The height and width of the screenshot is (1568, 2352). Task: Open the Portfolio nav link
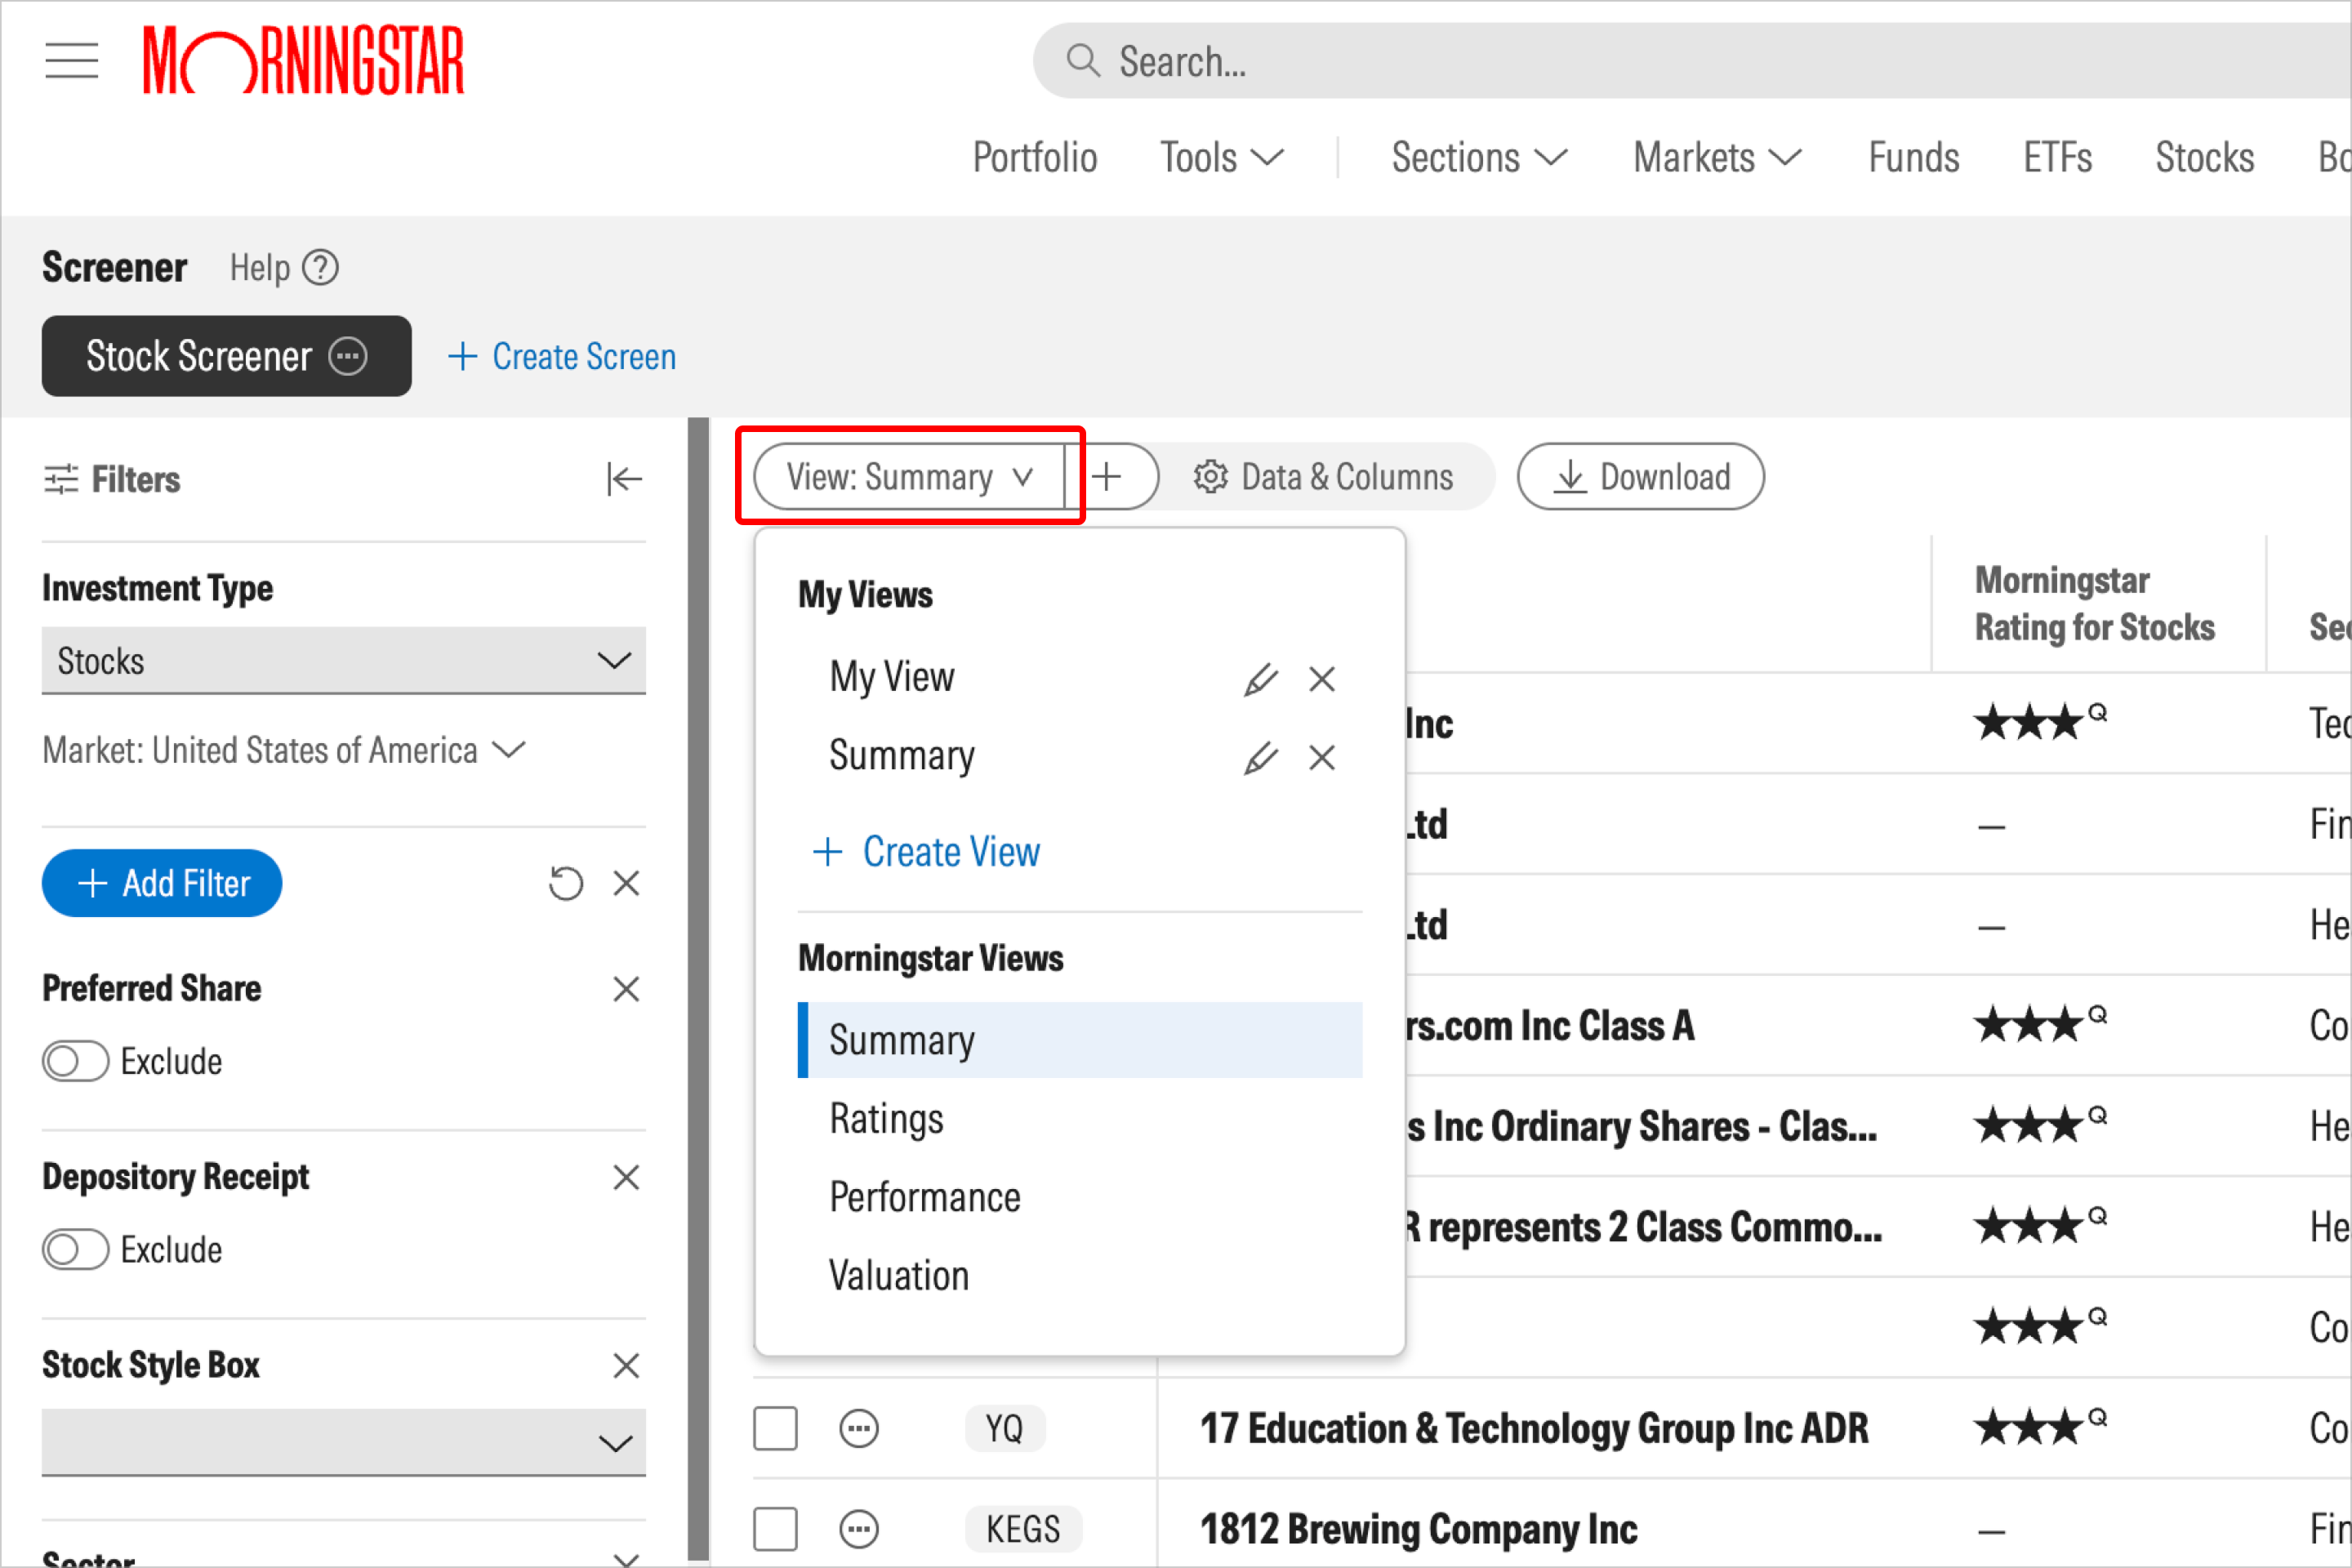1035,158
